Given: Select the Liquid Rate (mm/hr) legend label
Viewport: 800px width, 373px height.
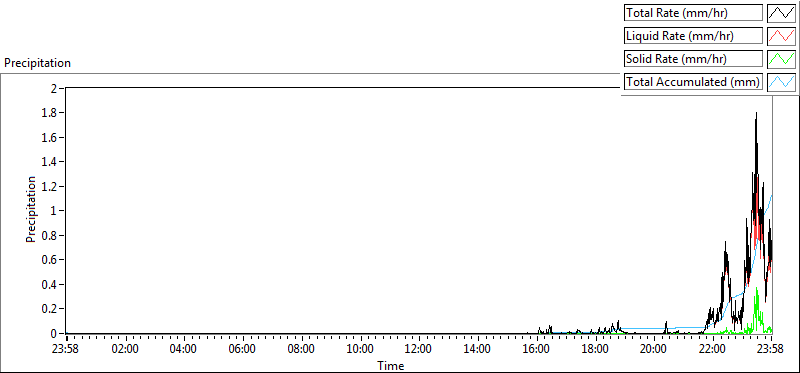Looking at the screenshot, I should 693,36.
